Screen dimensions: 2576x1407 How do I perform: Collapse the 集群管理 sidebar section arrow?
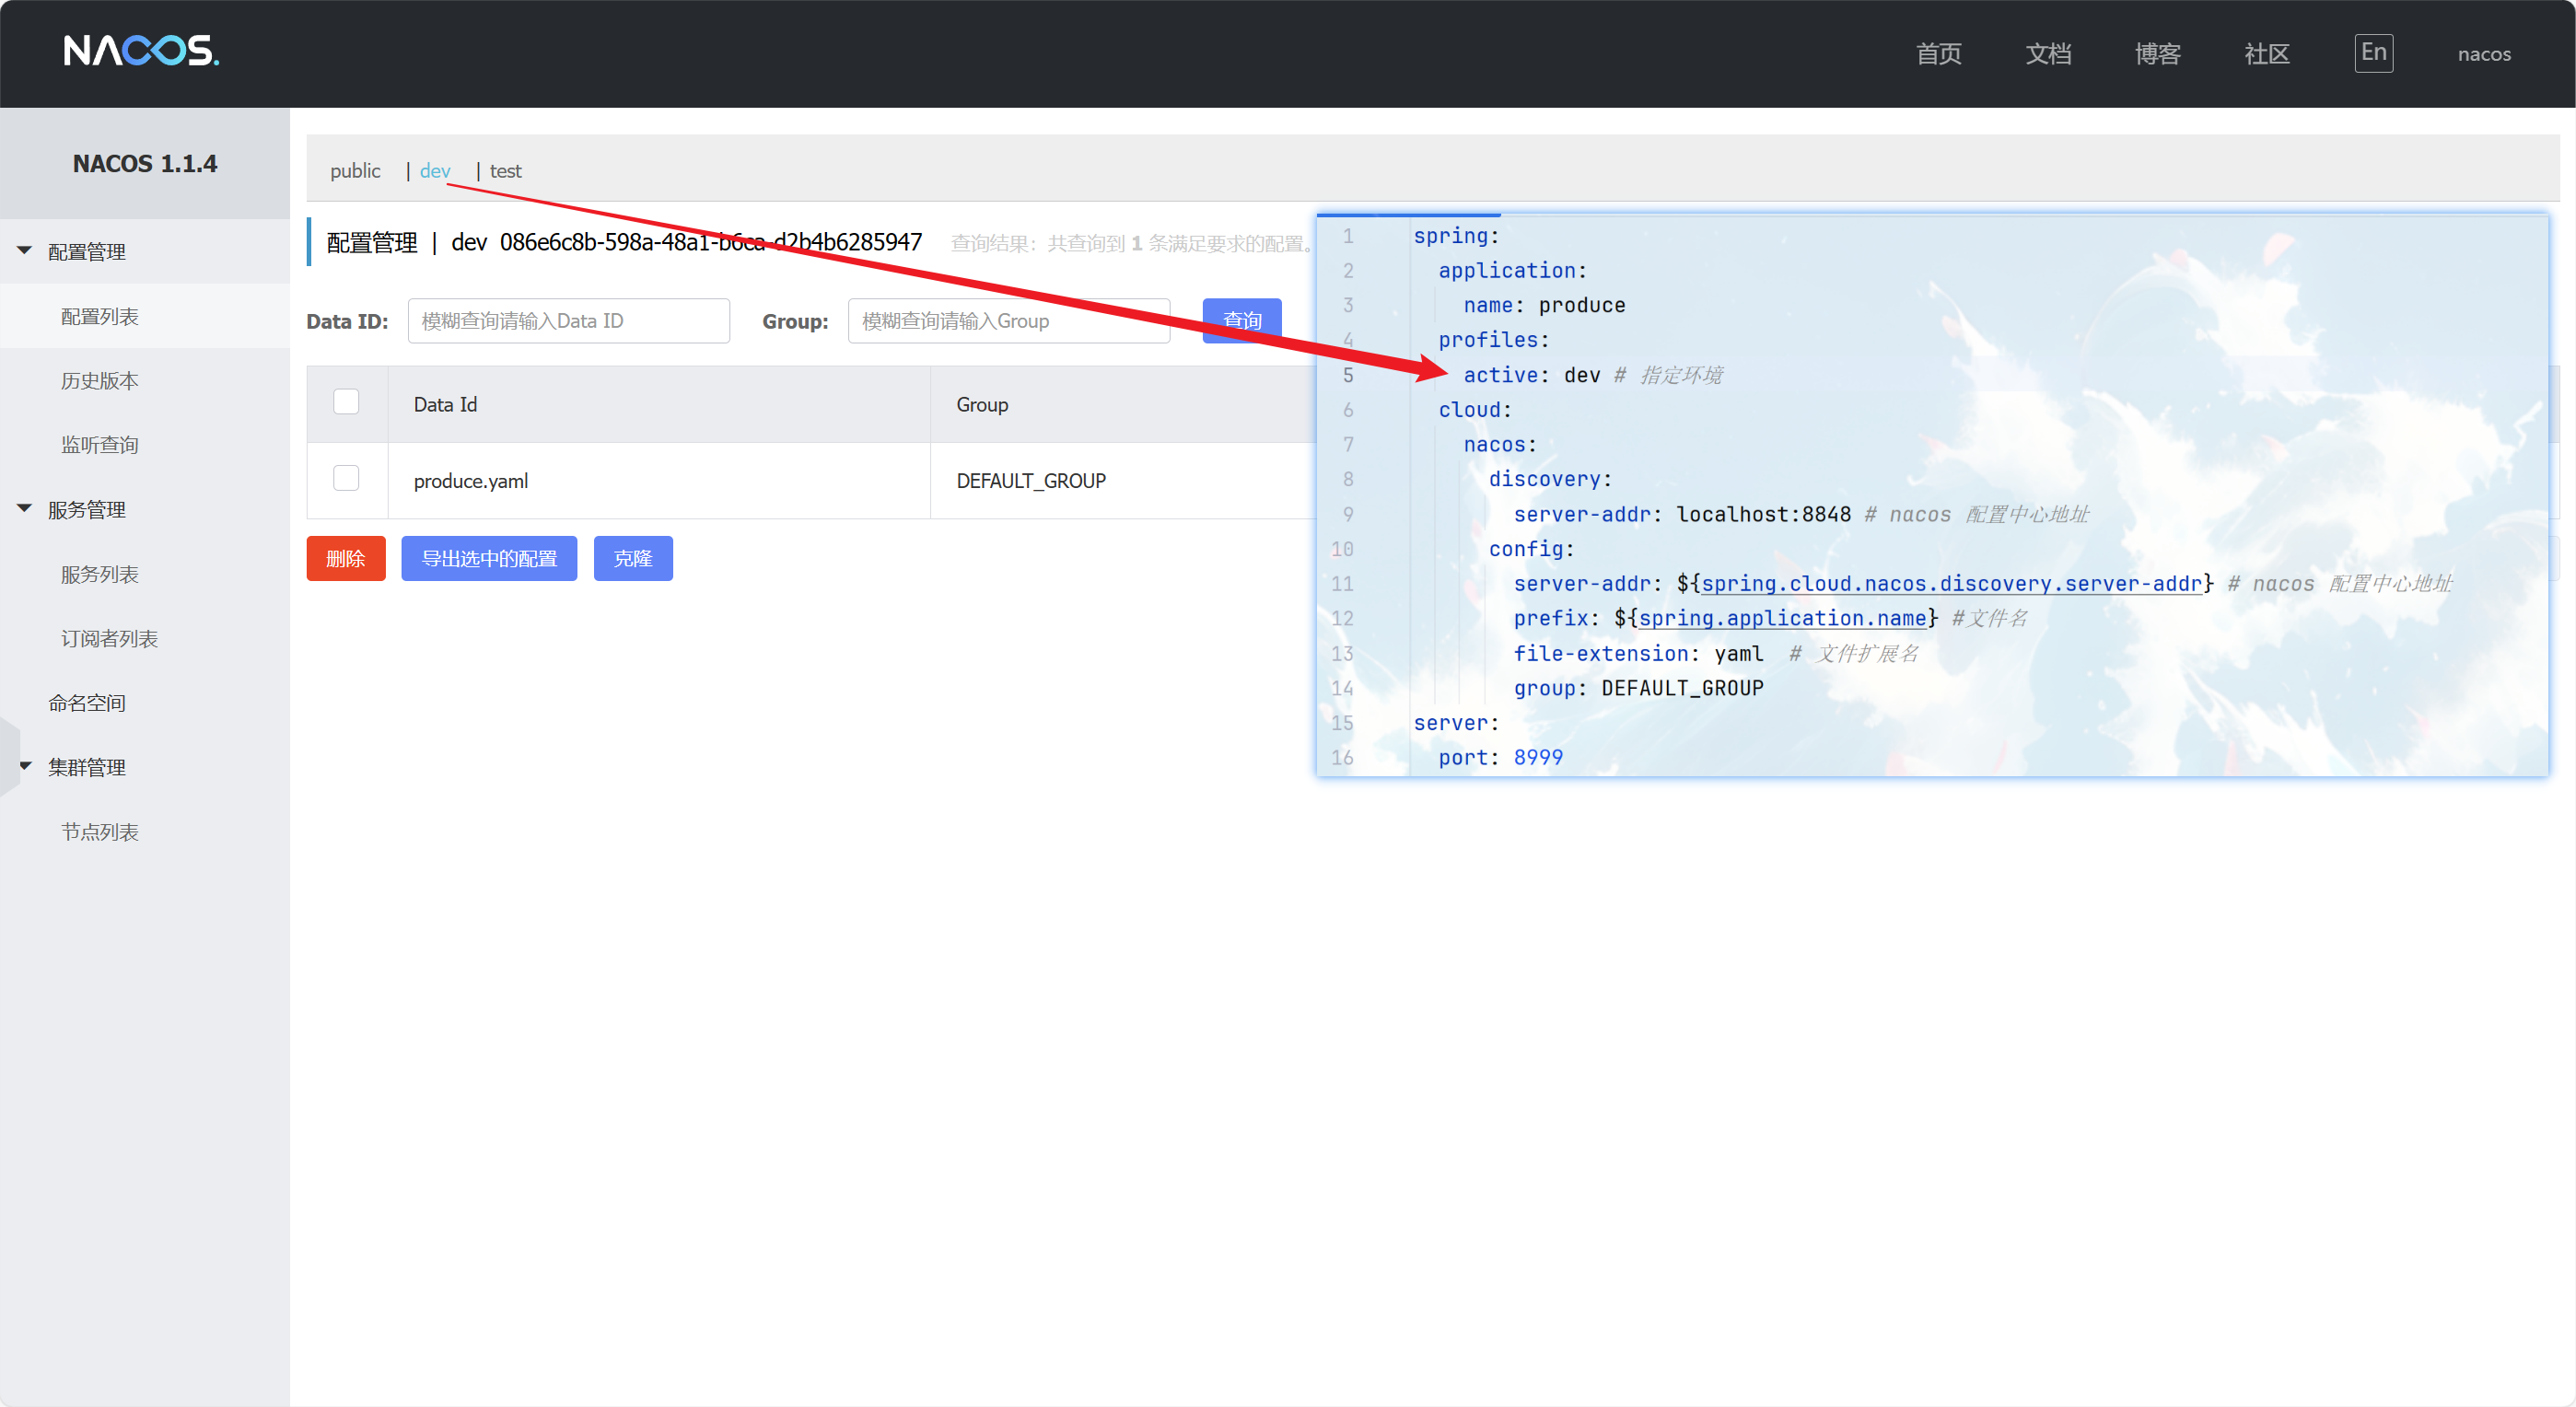(x=25, y=767)
